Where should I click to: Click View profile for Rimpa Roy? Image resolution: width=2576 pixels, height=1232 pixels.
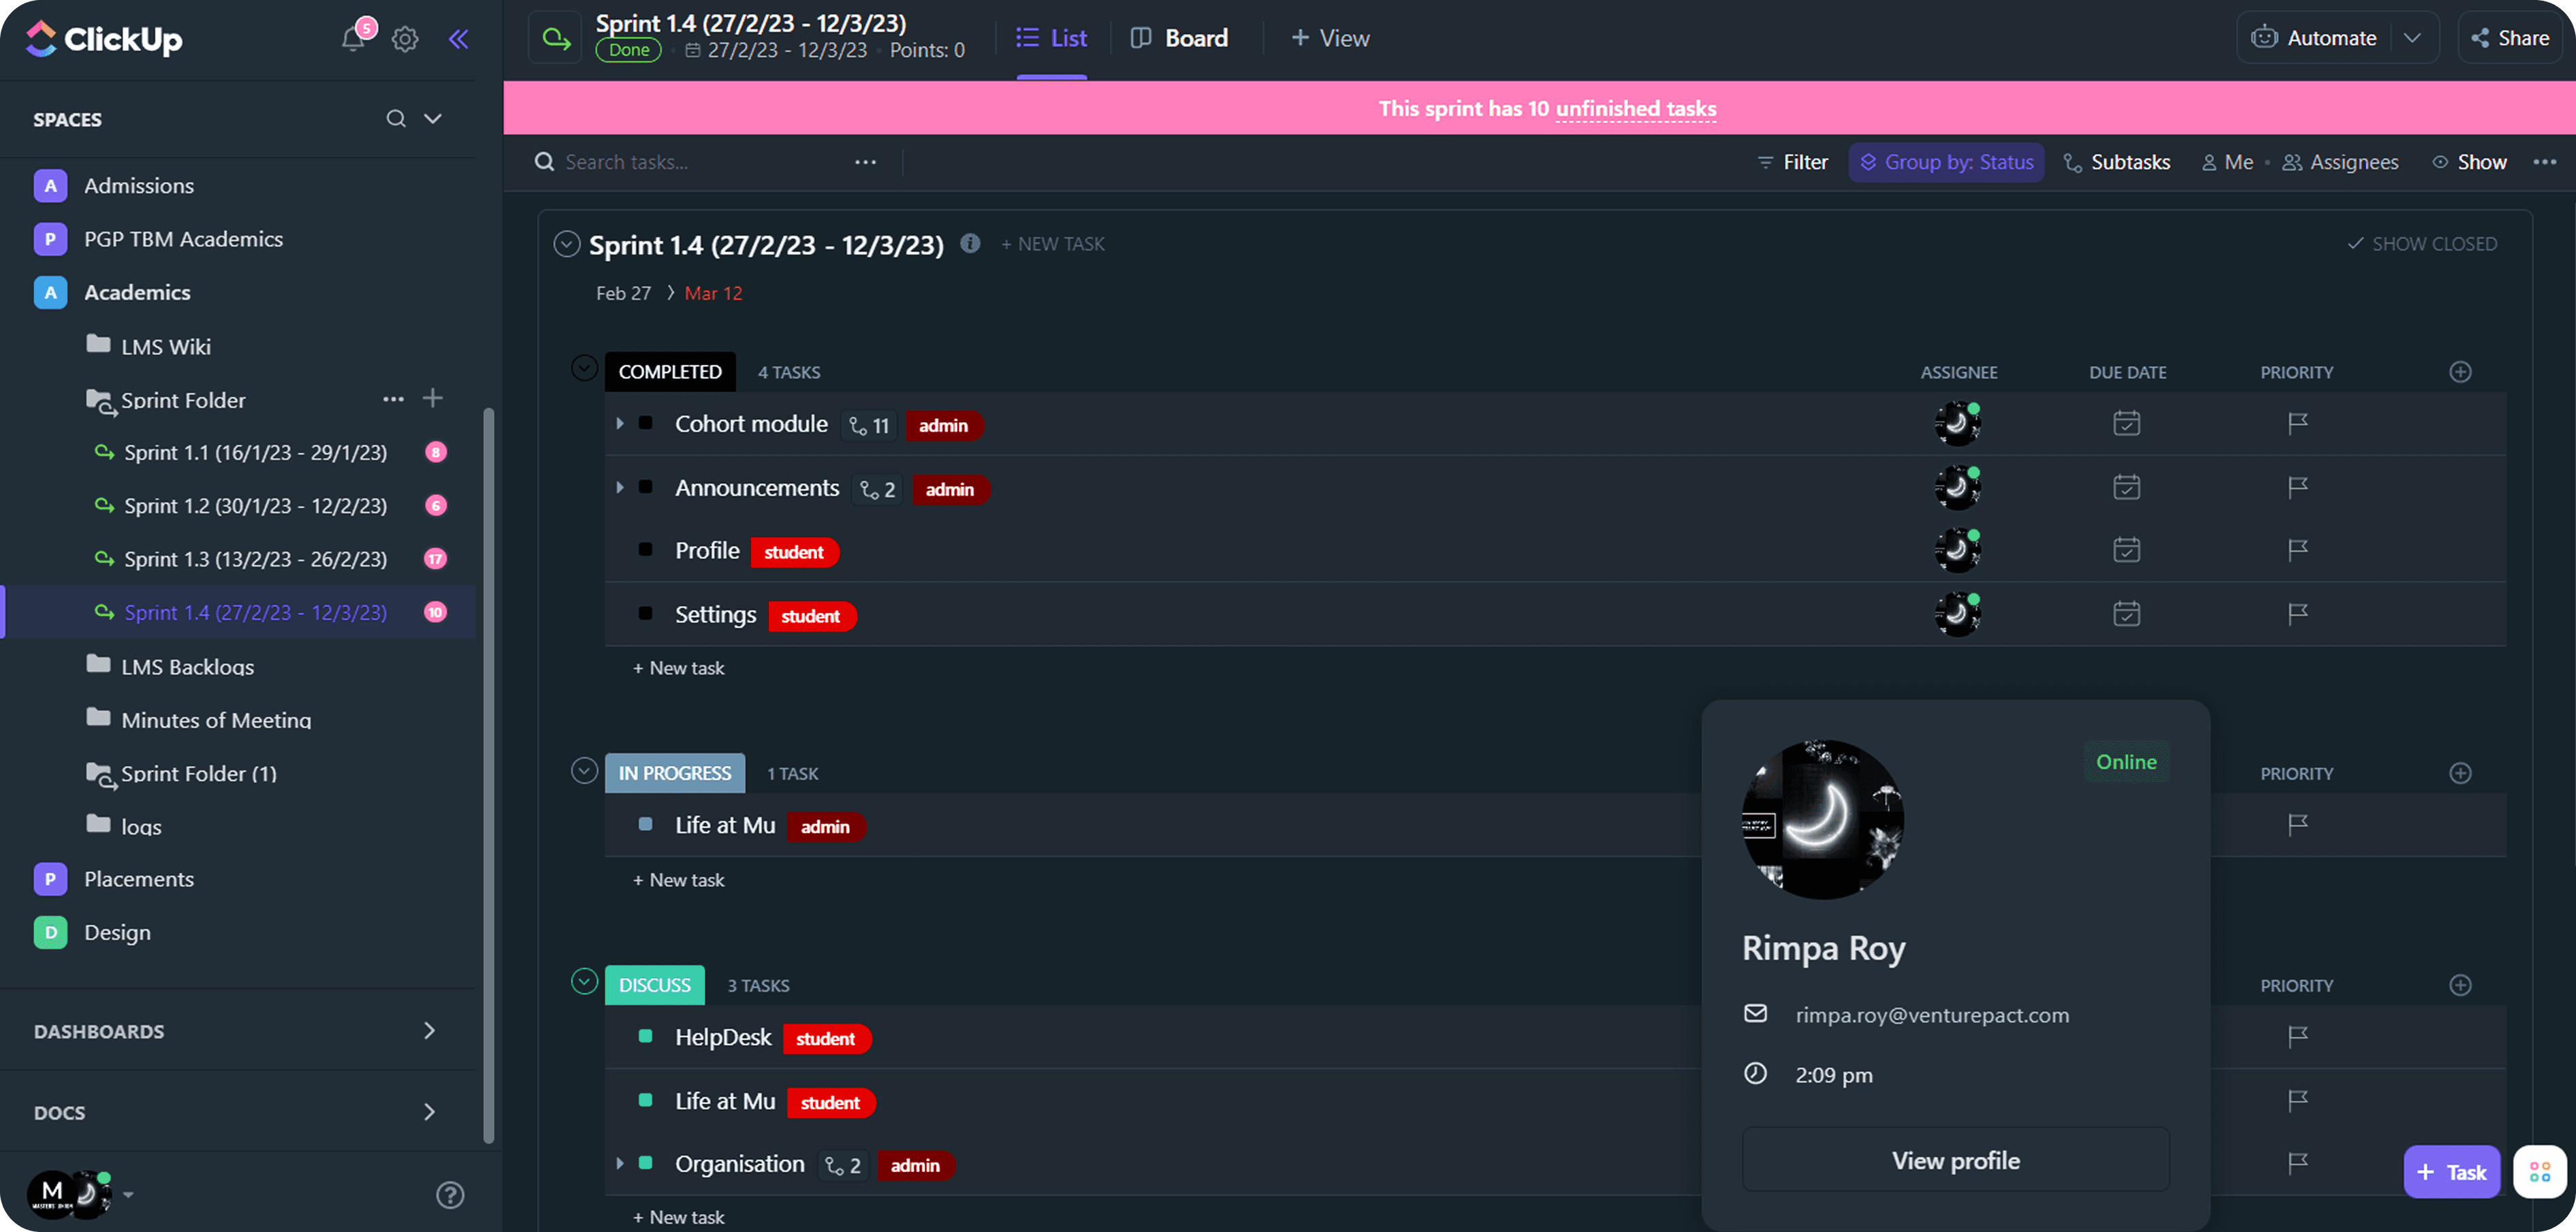pyautogui.click(x=1955, y=1159)
